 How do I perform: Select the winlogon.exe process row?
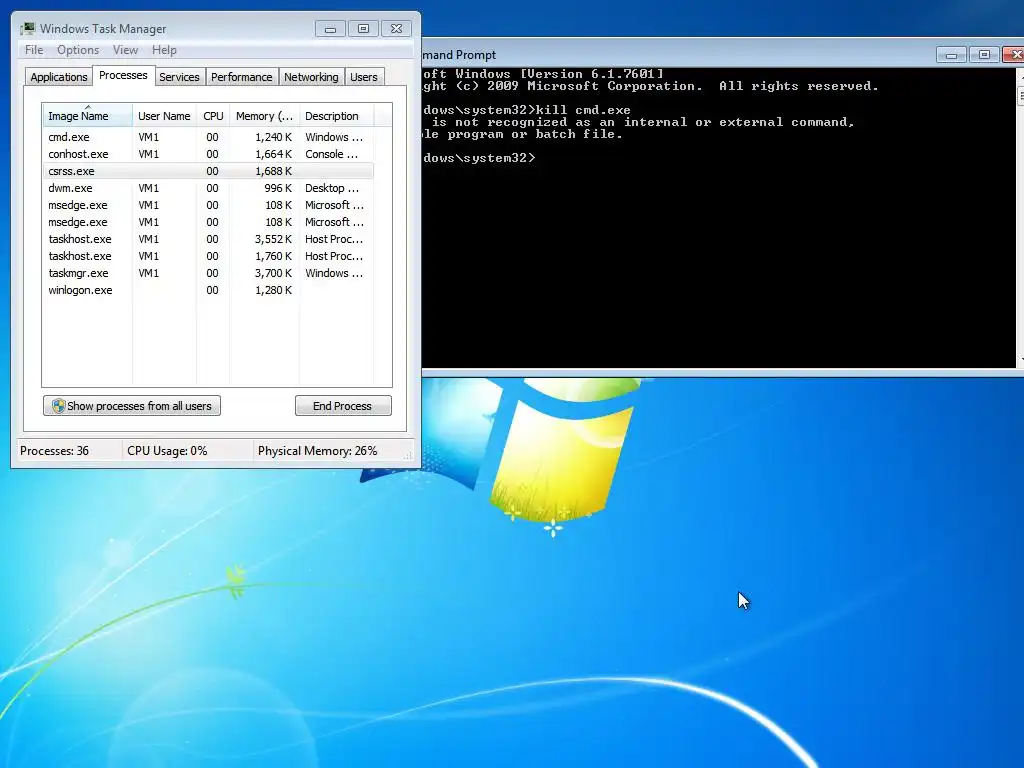click(x=208, y=290)
